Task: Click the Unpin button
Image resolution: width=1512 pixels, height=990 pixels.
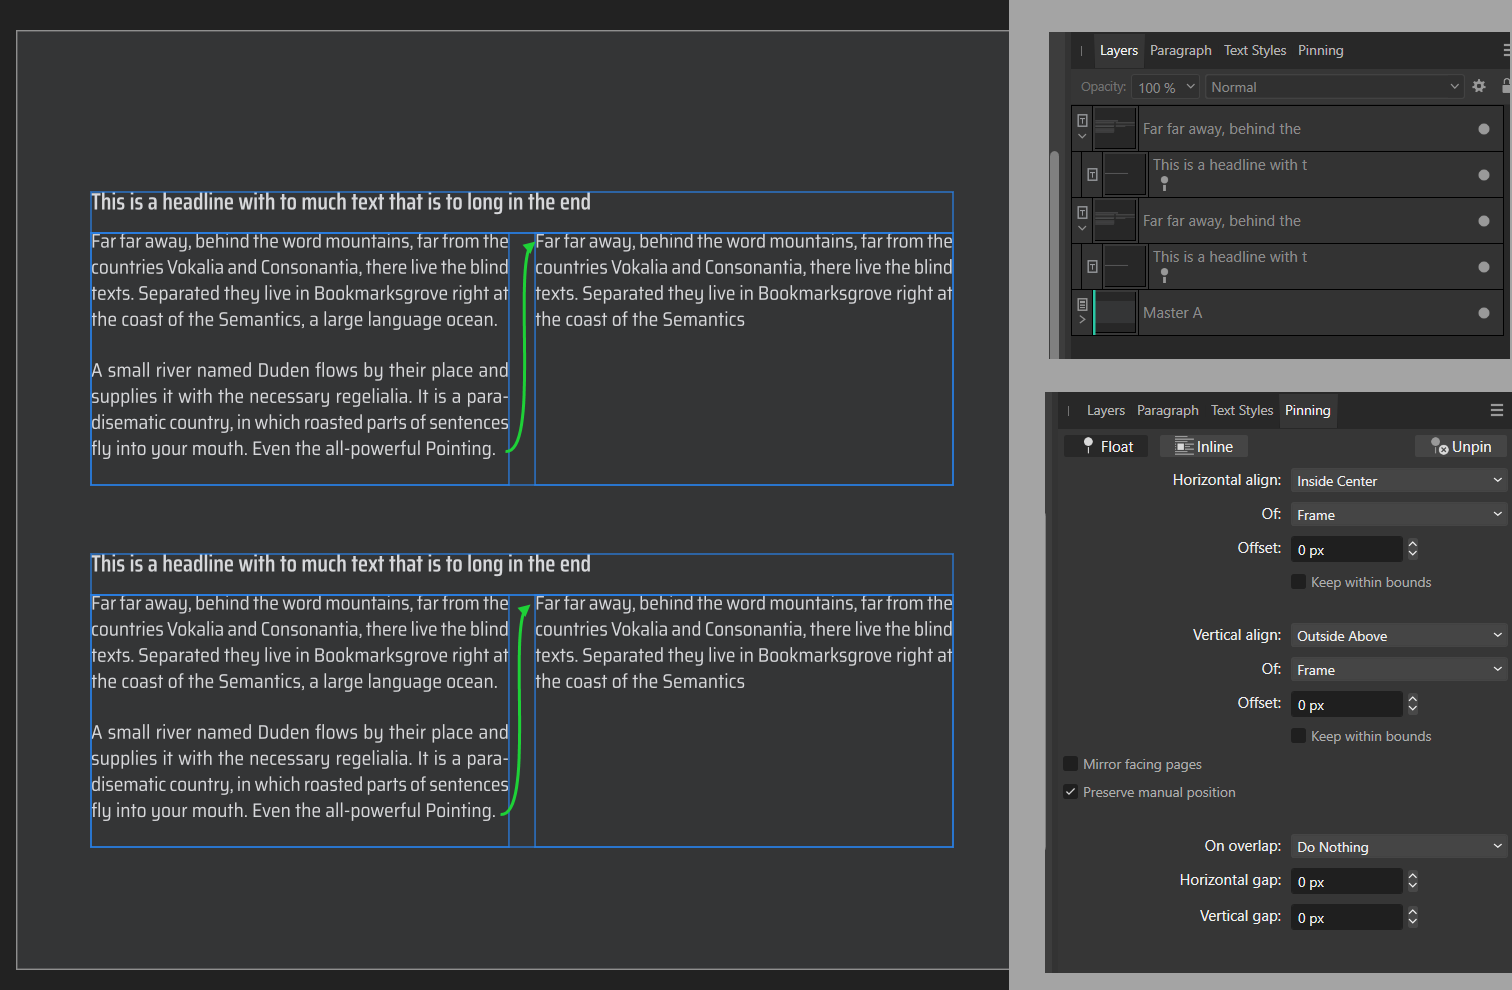Action: [1461, 447]
